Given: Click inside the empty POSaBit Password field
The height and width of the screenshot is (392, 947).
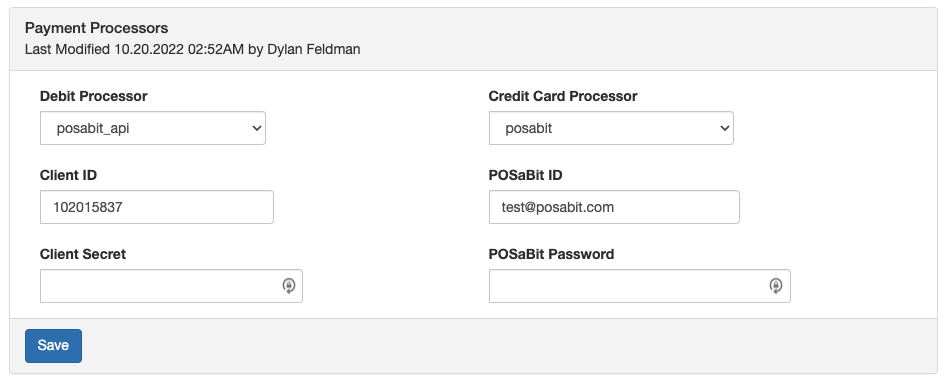Looking at the screenshot, I should [640, 286].
